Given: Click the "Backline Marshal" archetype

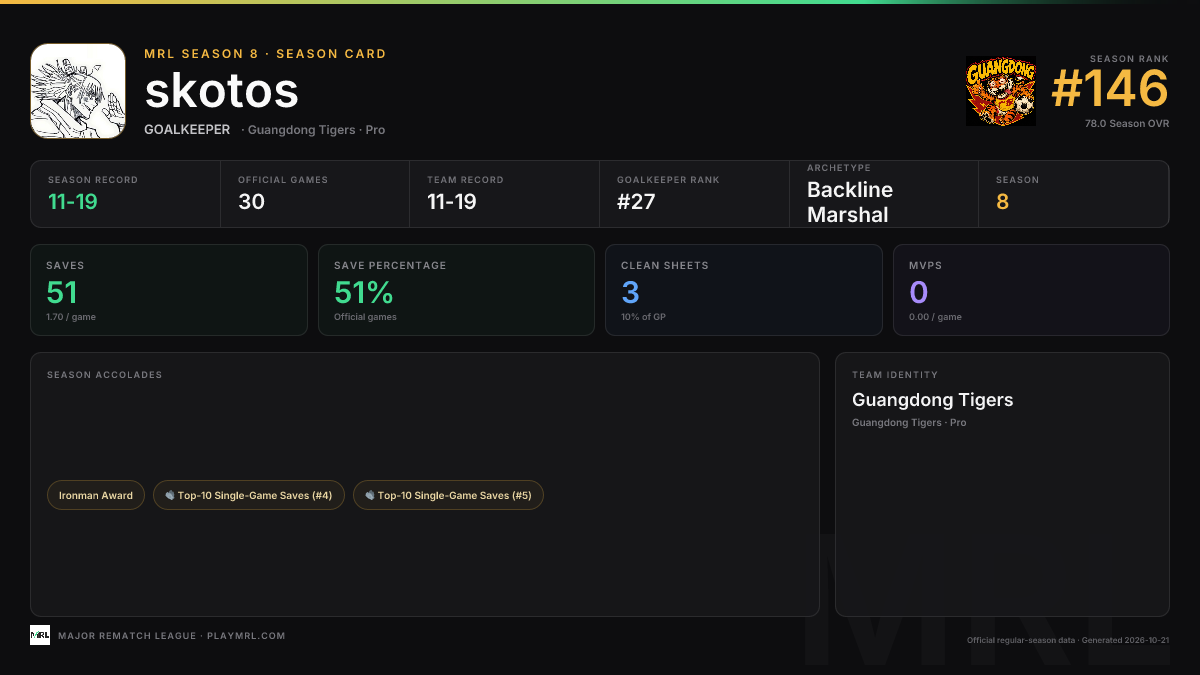Looking at the screenshot, I should [x=850, y=202].
